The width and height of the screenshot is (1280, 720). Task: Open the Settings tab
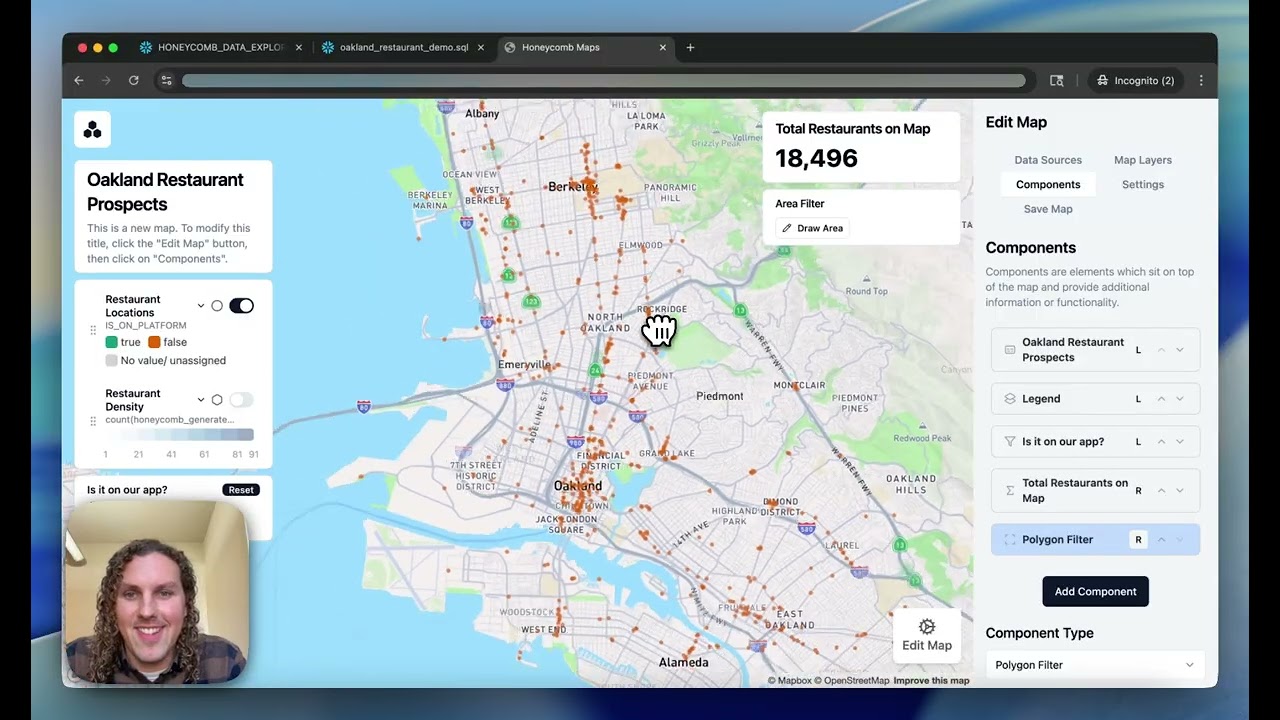click(1143, 184)
